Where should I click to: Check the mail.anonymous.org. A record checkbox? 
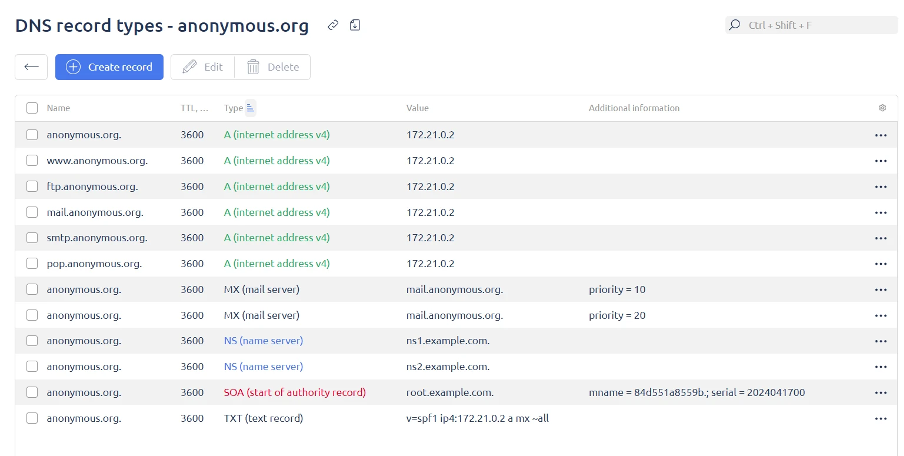[32, 212]
